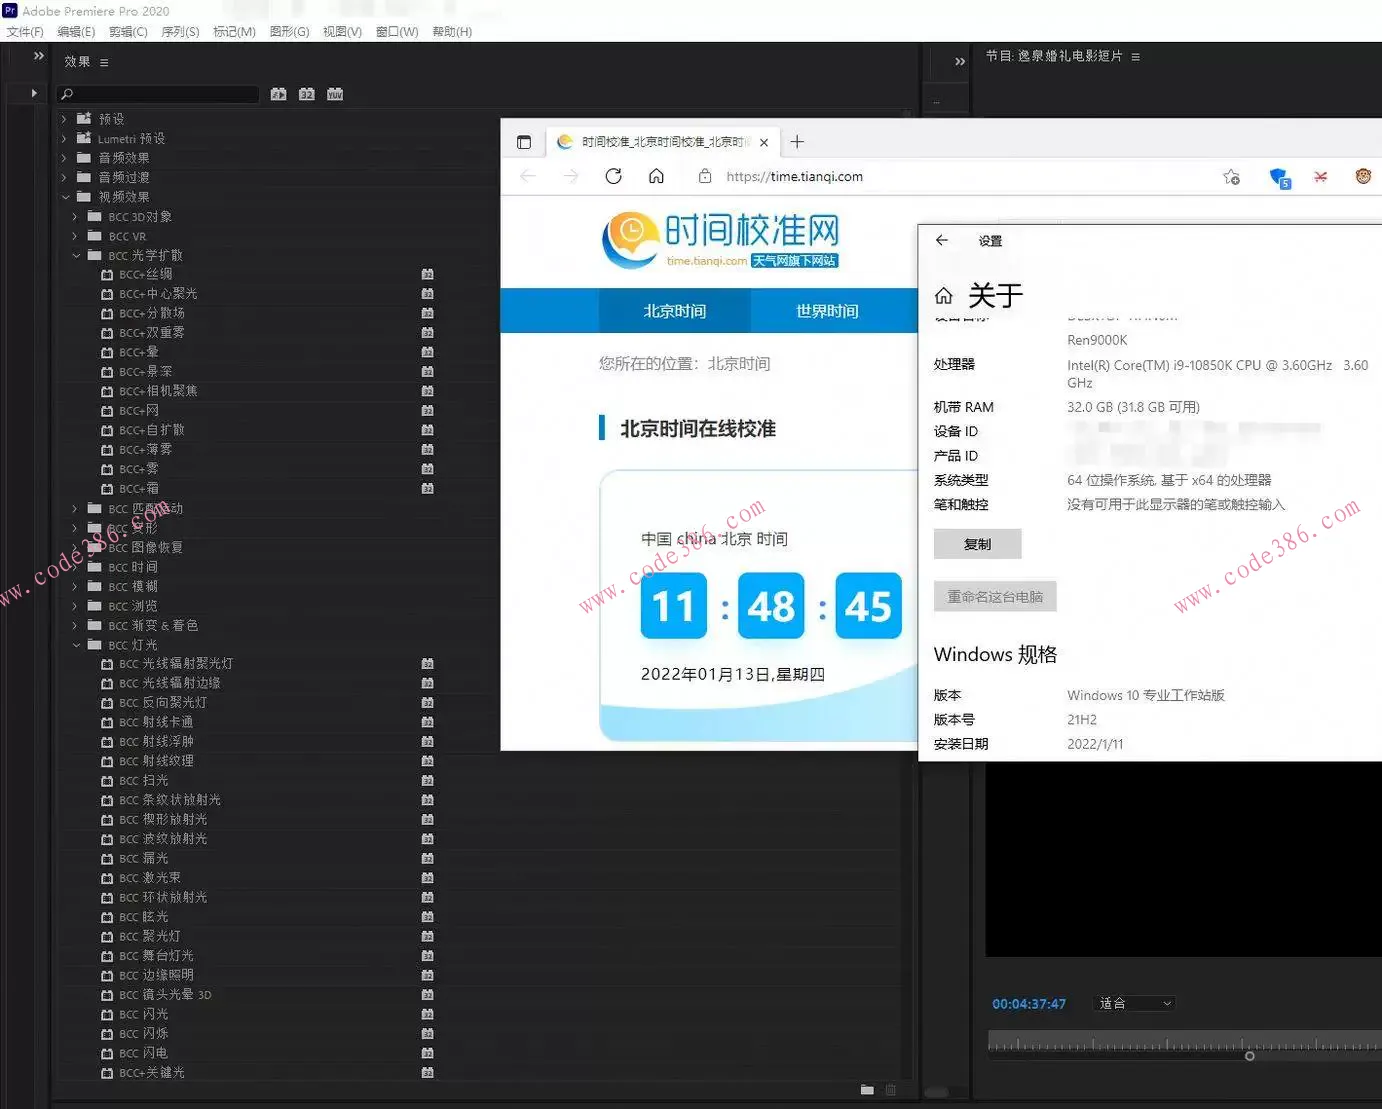Image resolution: width=1382 pixels, height=1109 pixels.
Task: Expand the BCC VR folder
Action: coord(75,236)
